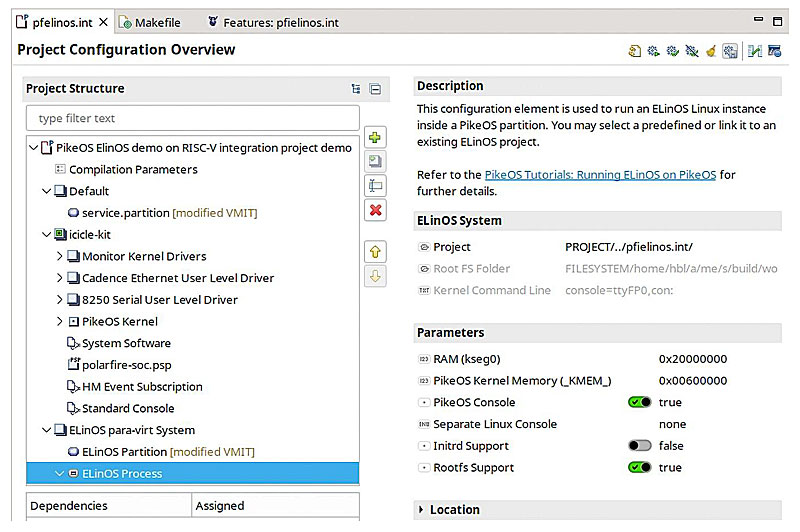Viewport: 800px width, 532px height.
Task: Switch to the Makefile tab
Action: (156, 21)
